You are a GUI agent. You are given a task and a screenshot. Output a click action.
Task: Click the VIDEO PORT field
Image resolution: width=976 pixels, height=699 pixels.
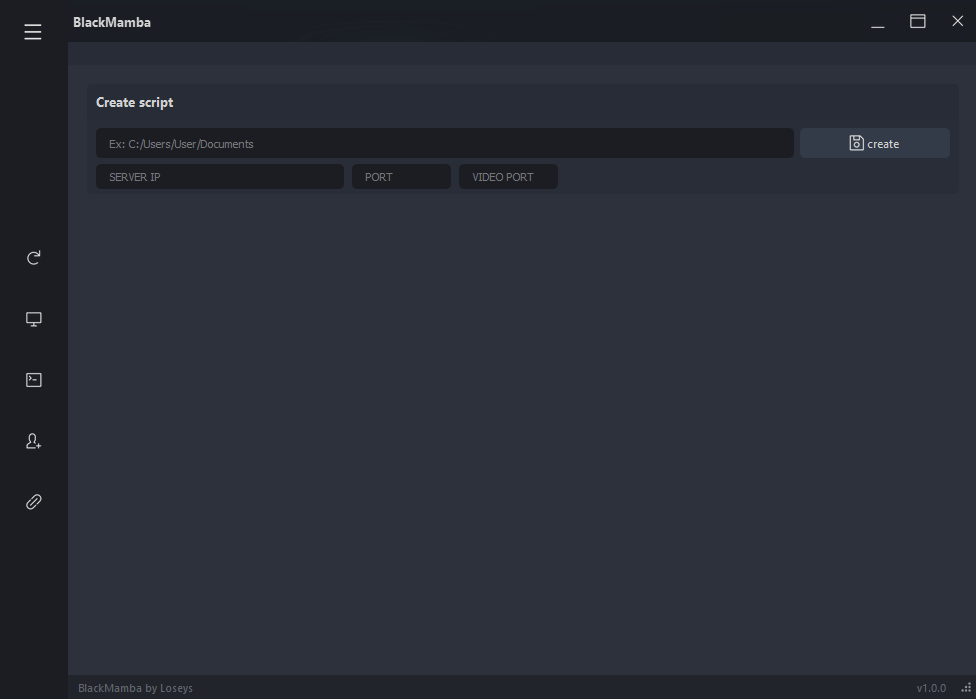pyautogui.click(x=509, y=177)
